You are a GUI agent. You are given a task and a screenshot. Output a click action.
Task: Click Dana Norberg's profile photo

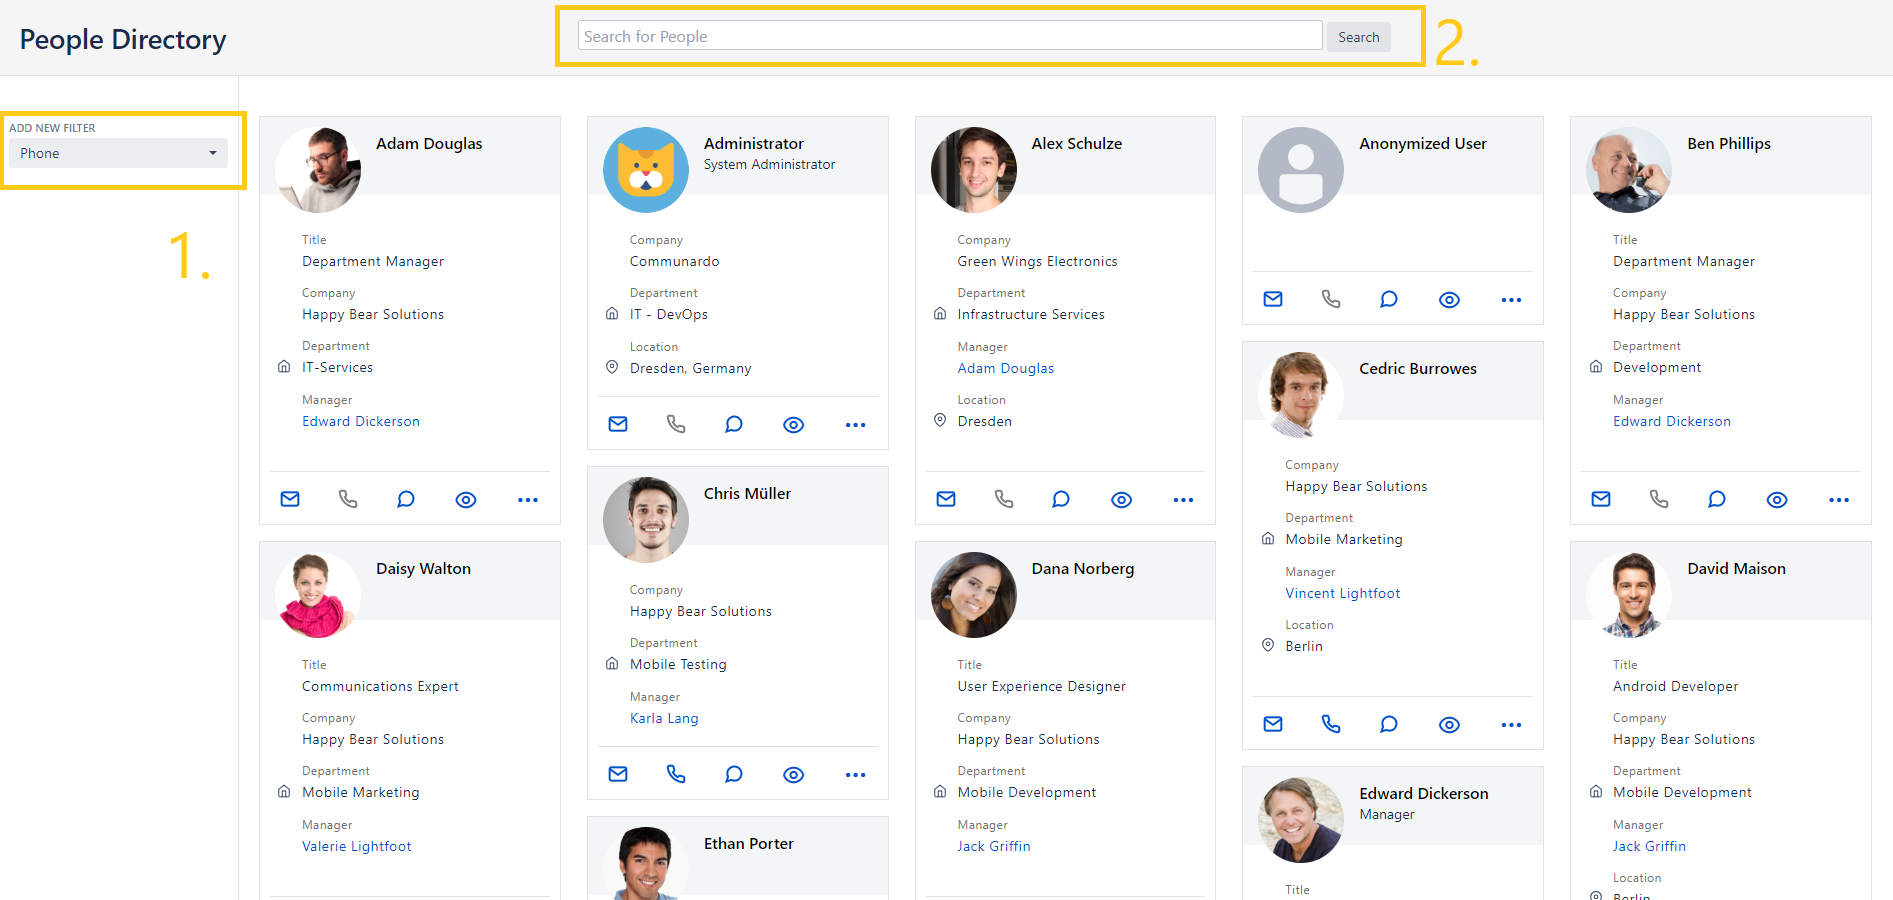tap(973, 594)
